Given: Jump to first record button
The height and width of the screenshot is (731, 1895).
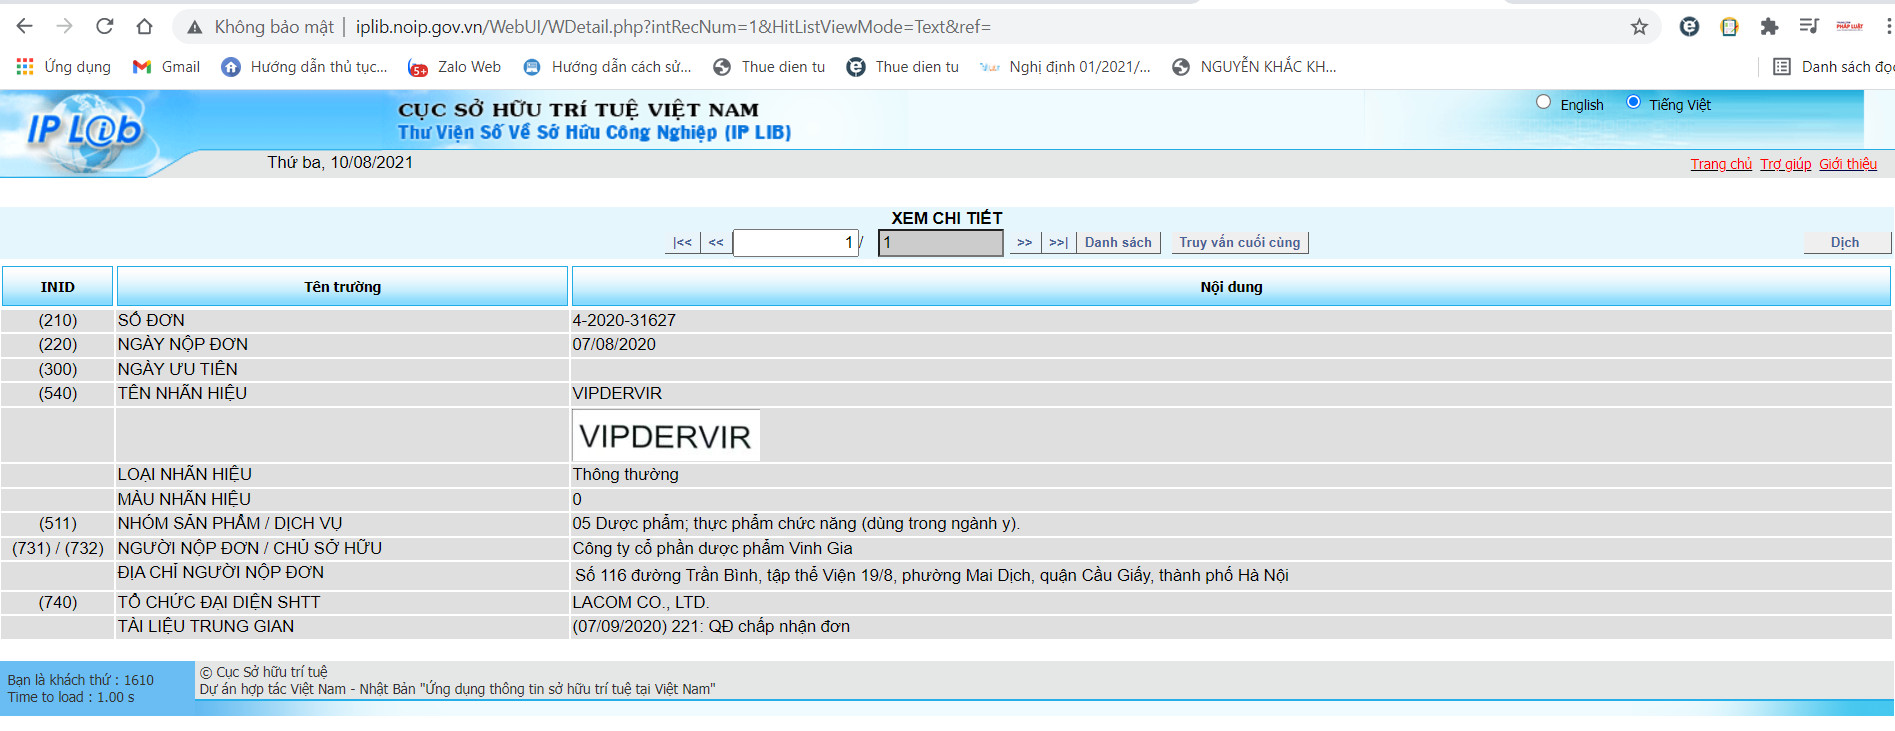Looking at the screenshot, I should tap(682, 243).
